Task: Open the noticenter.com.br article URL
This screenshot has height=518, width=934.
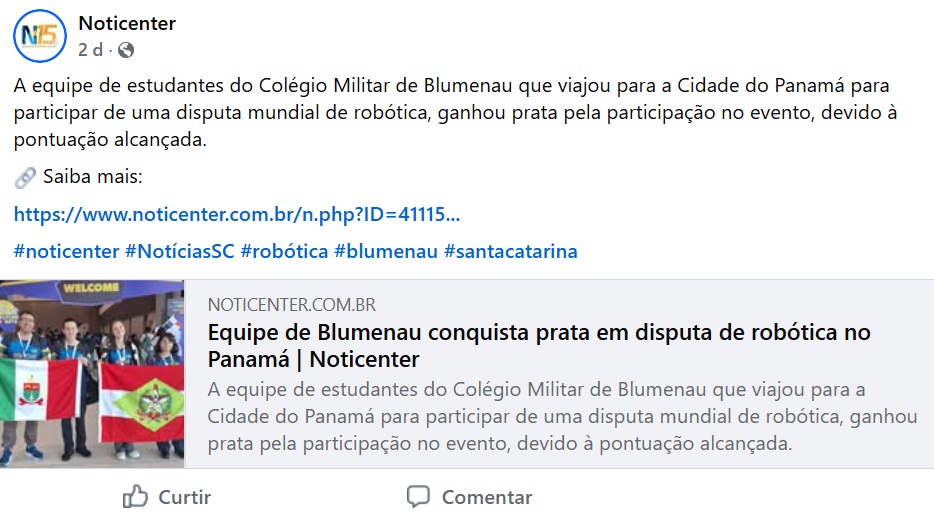Action: 237,214
